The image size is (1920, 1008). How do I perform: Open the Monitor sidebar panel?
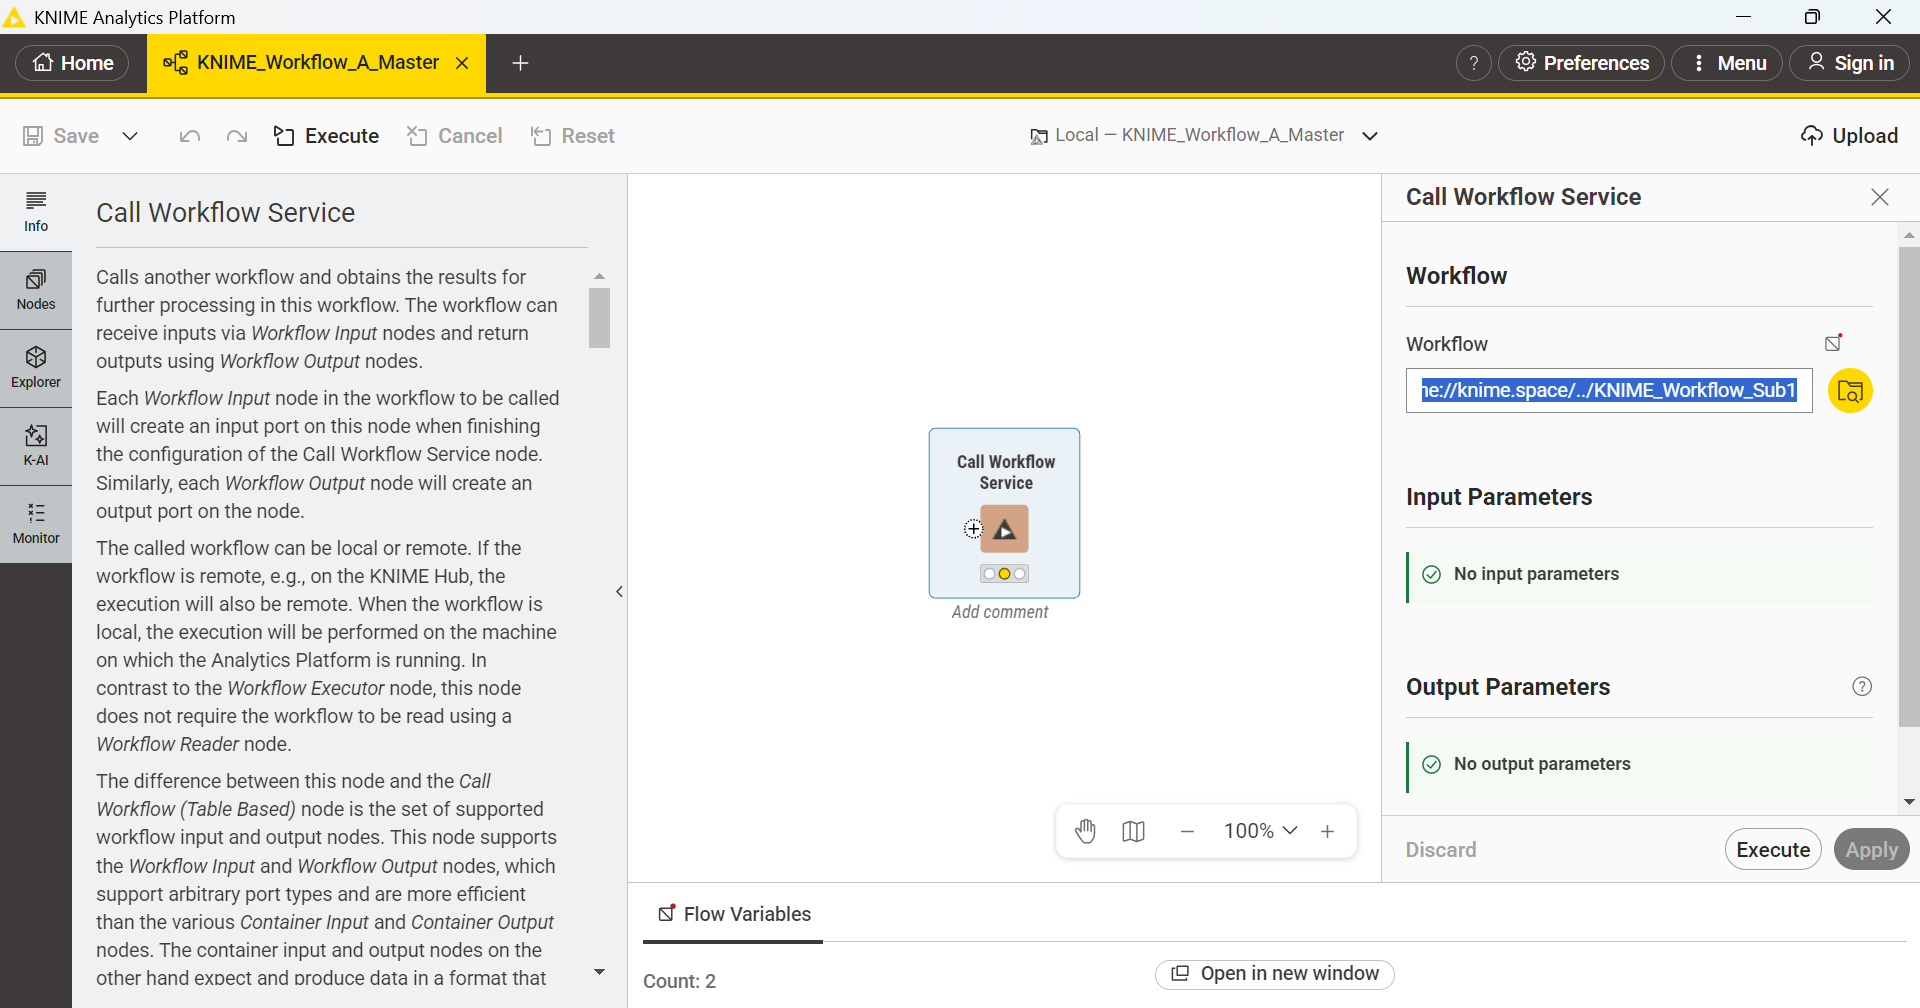coord(36,524)
